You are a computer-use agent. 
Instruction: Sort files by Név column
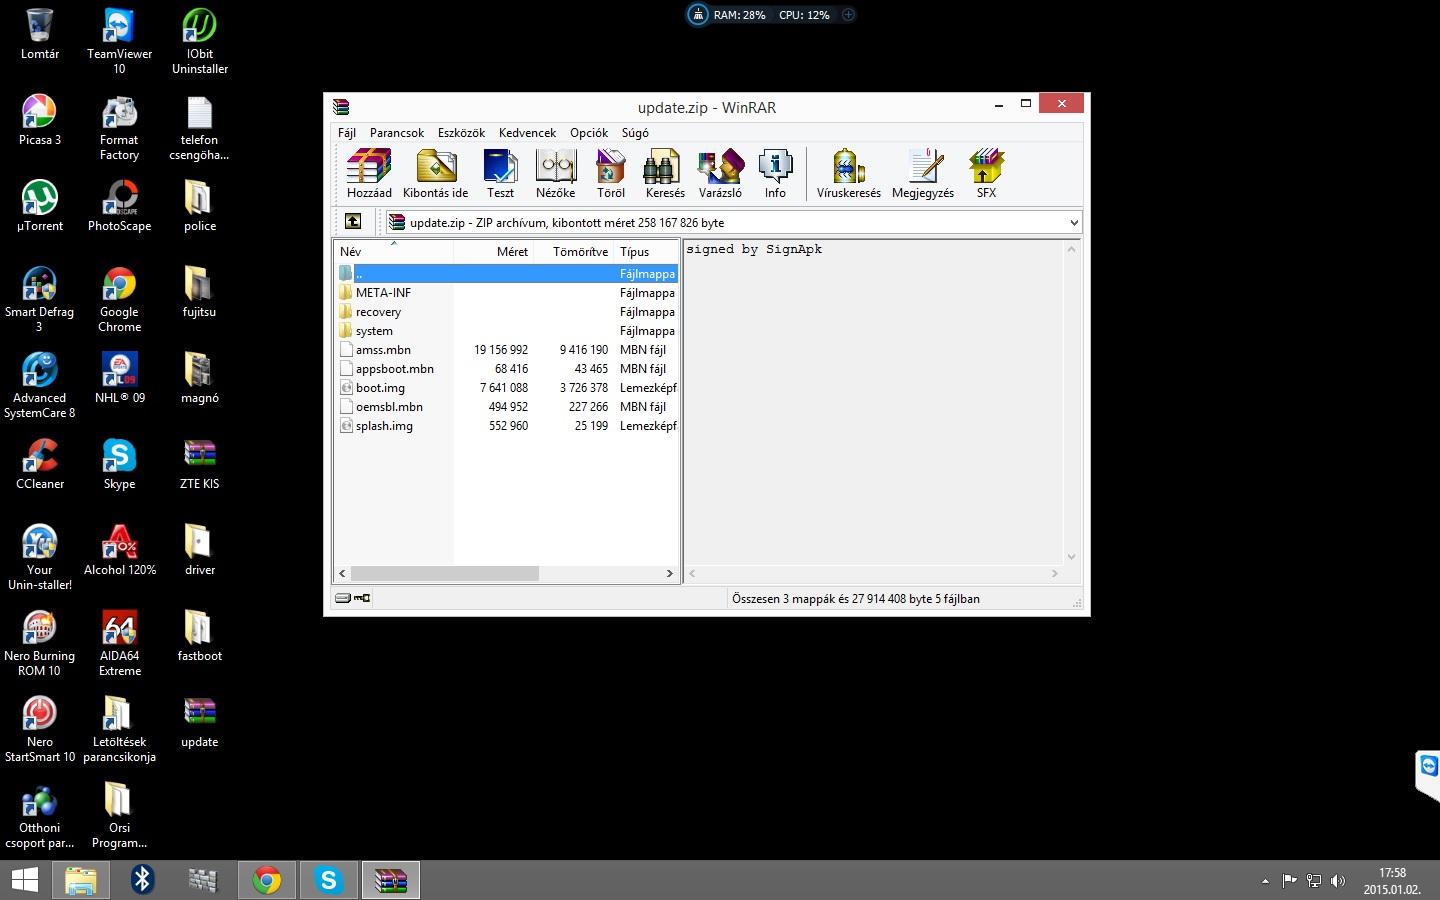tap(393, 251)
